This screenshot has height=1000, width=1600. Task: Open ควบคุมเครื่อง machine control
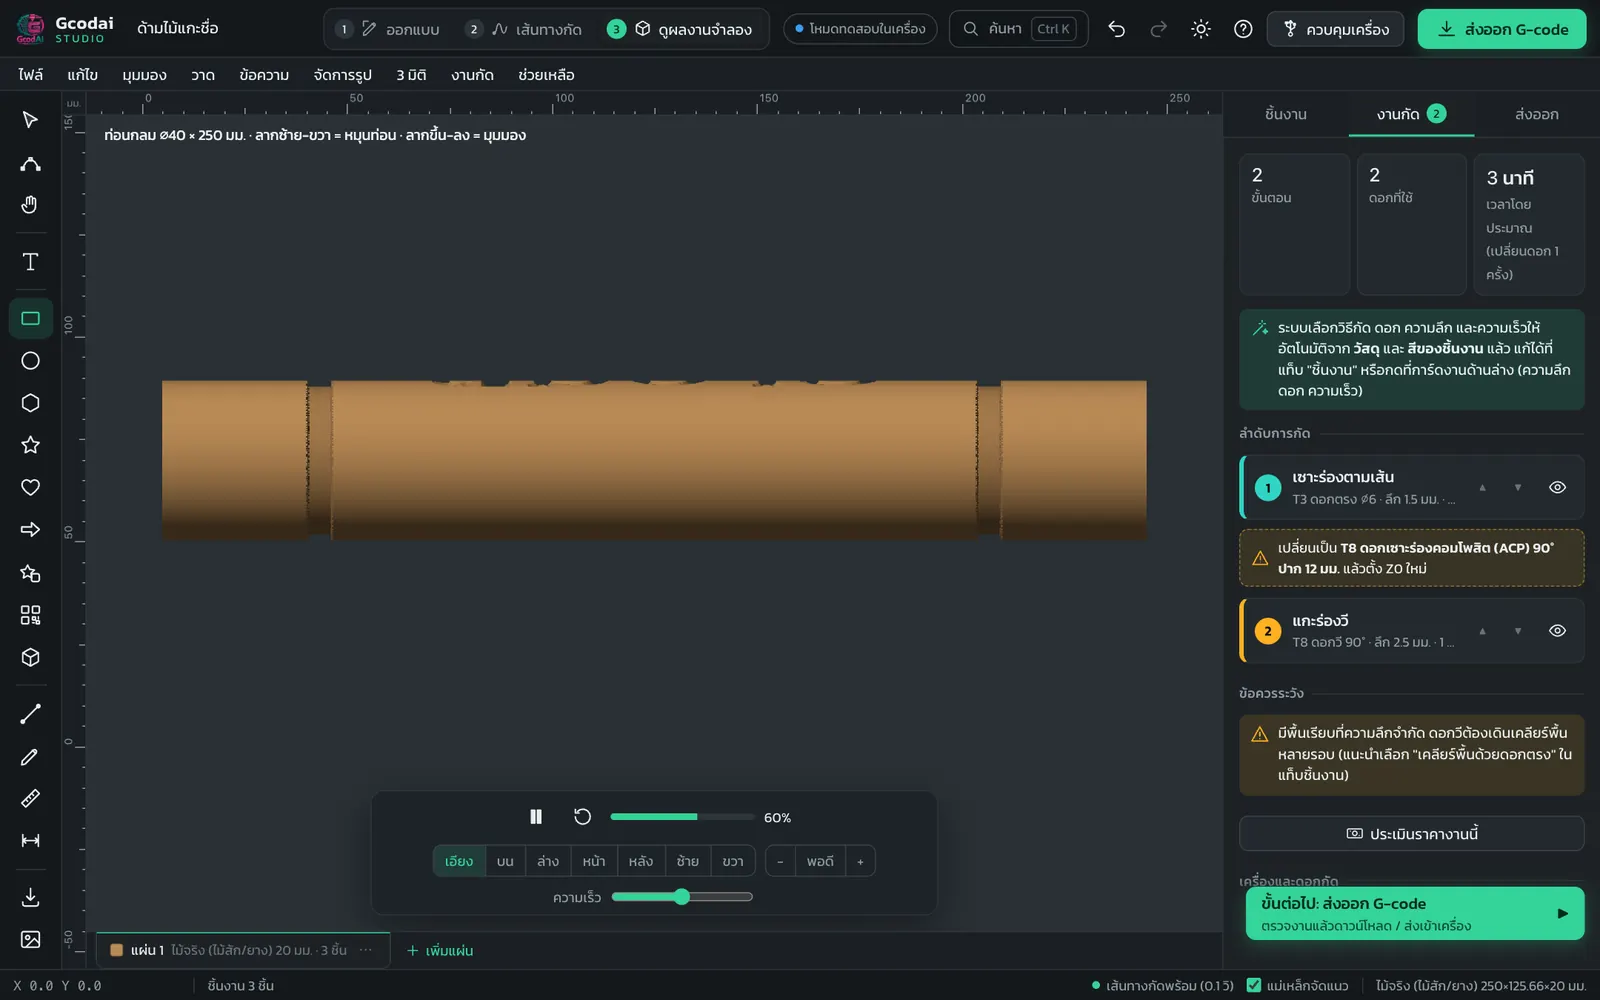[1335, 29]
